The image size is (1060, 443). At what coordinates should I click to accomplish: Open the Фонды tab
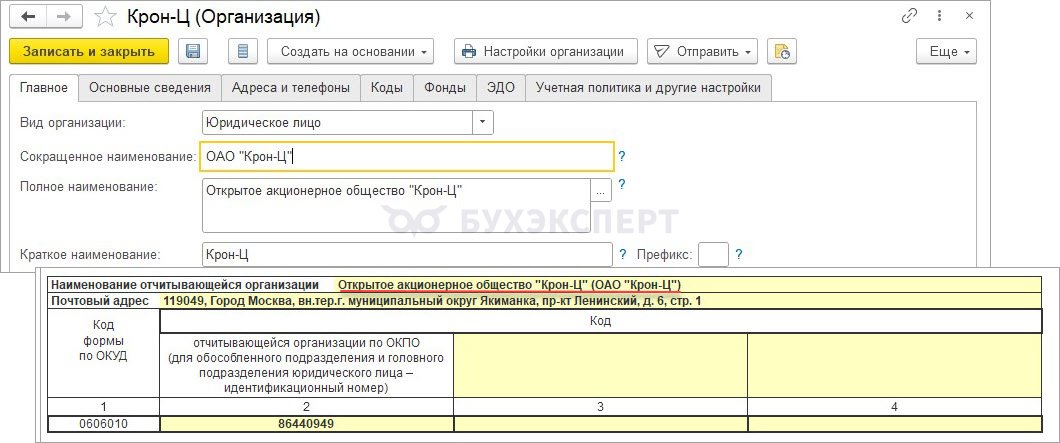(445, 88)
